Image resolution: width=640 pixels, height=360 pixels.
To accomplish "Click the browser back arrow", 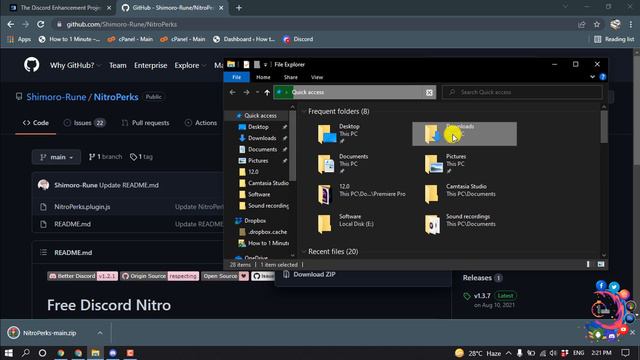I will (11, 24).
